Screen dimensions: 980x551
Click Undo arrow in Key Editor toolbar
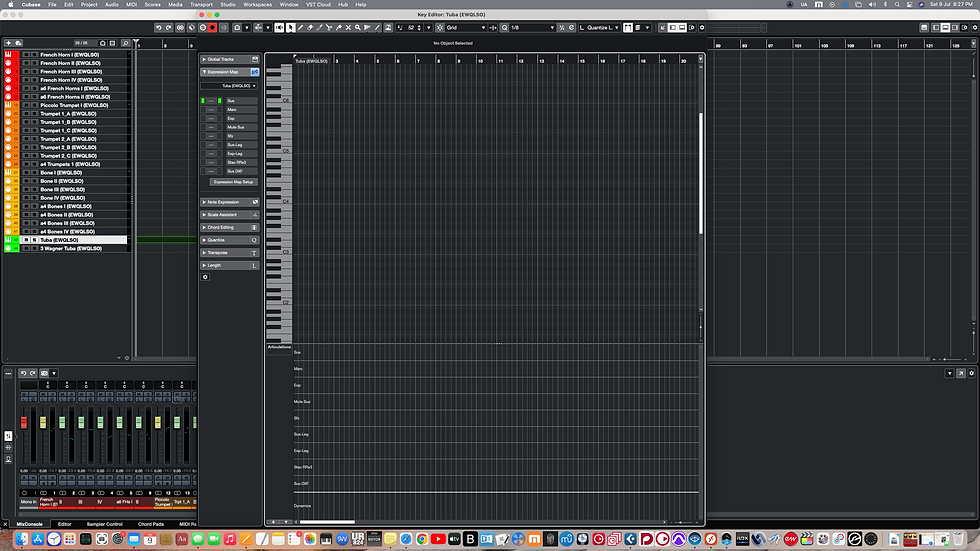pos(159,27)
